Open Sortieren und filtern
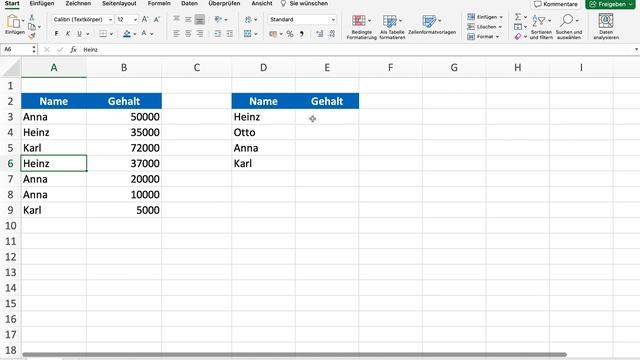The image size is (640, 360). (541, 27)
